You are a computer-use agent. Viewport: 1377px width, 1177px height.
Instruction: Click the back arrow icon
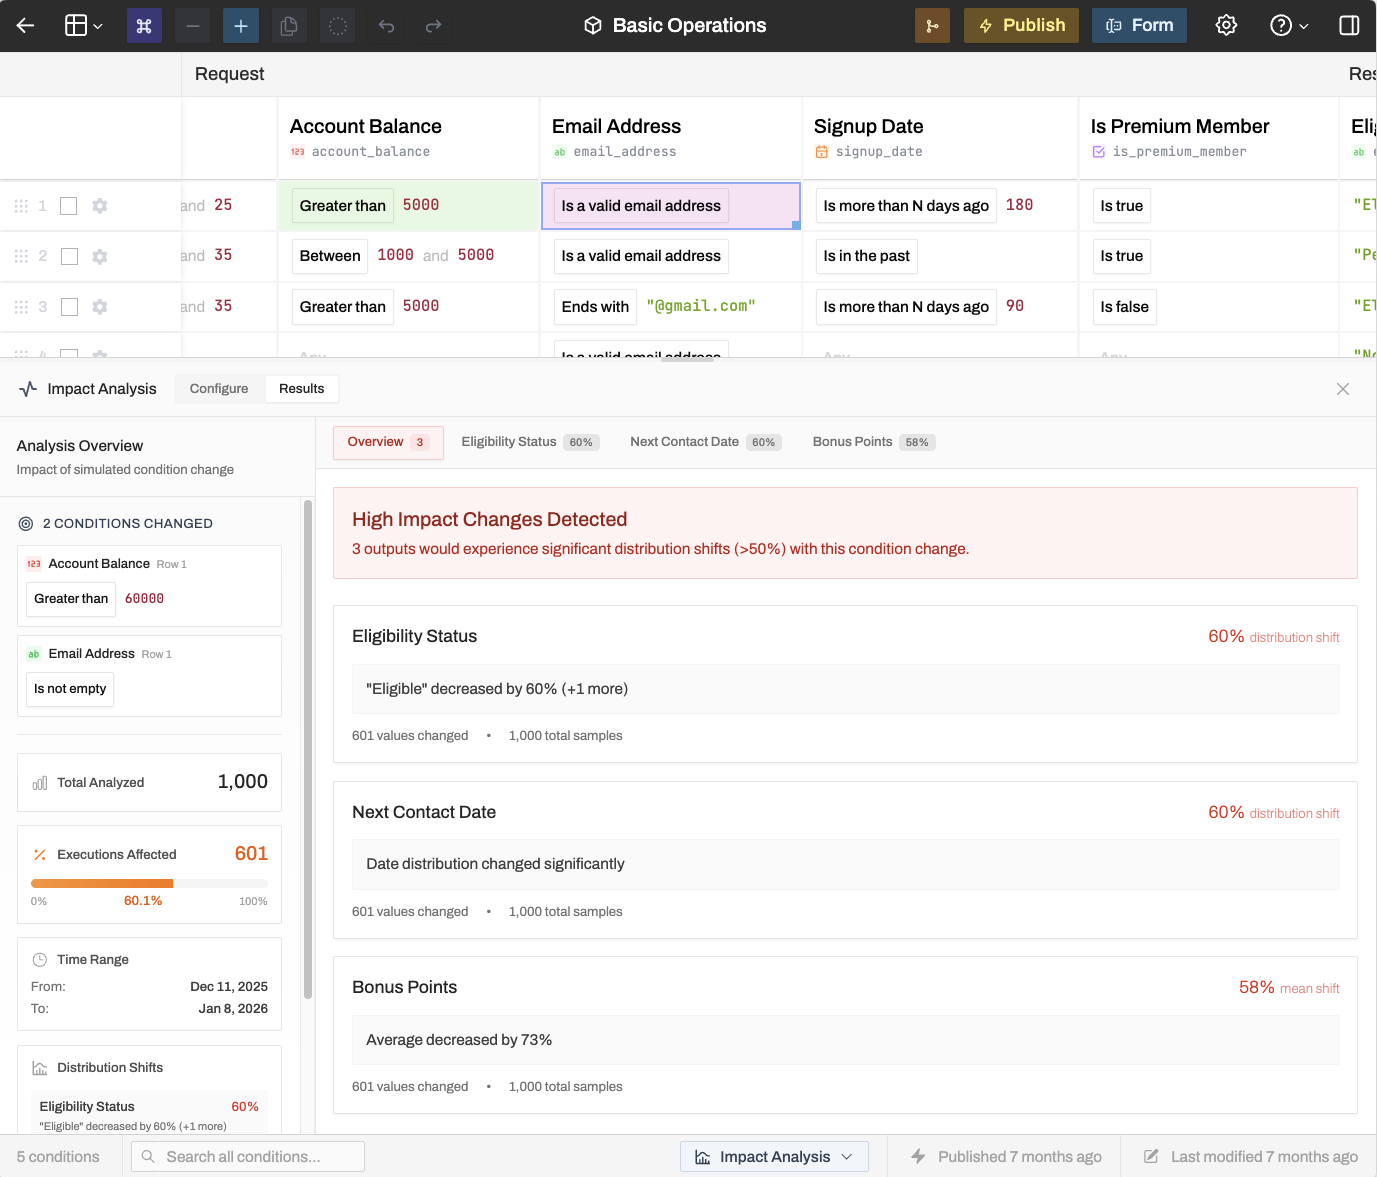click(26, 26)
